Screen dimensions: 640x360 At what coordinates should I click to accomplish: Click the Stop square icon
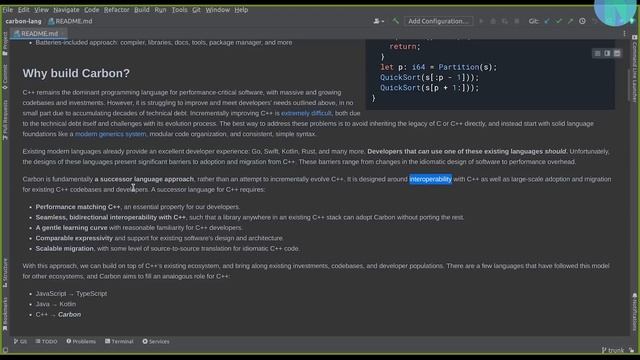point(517,21)
